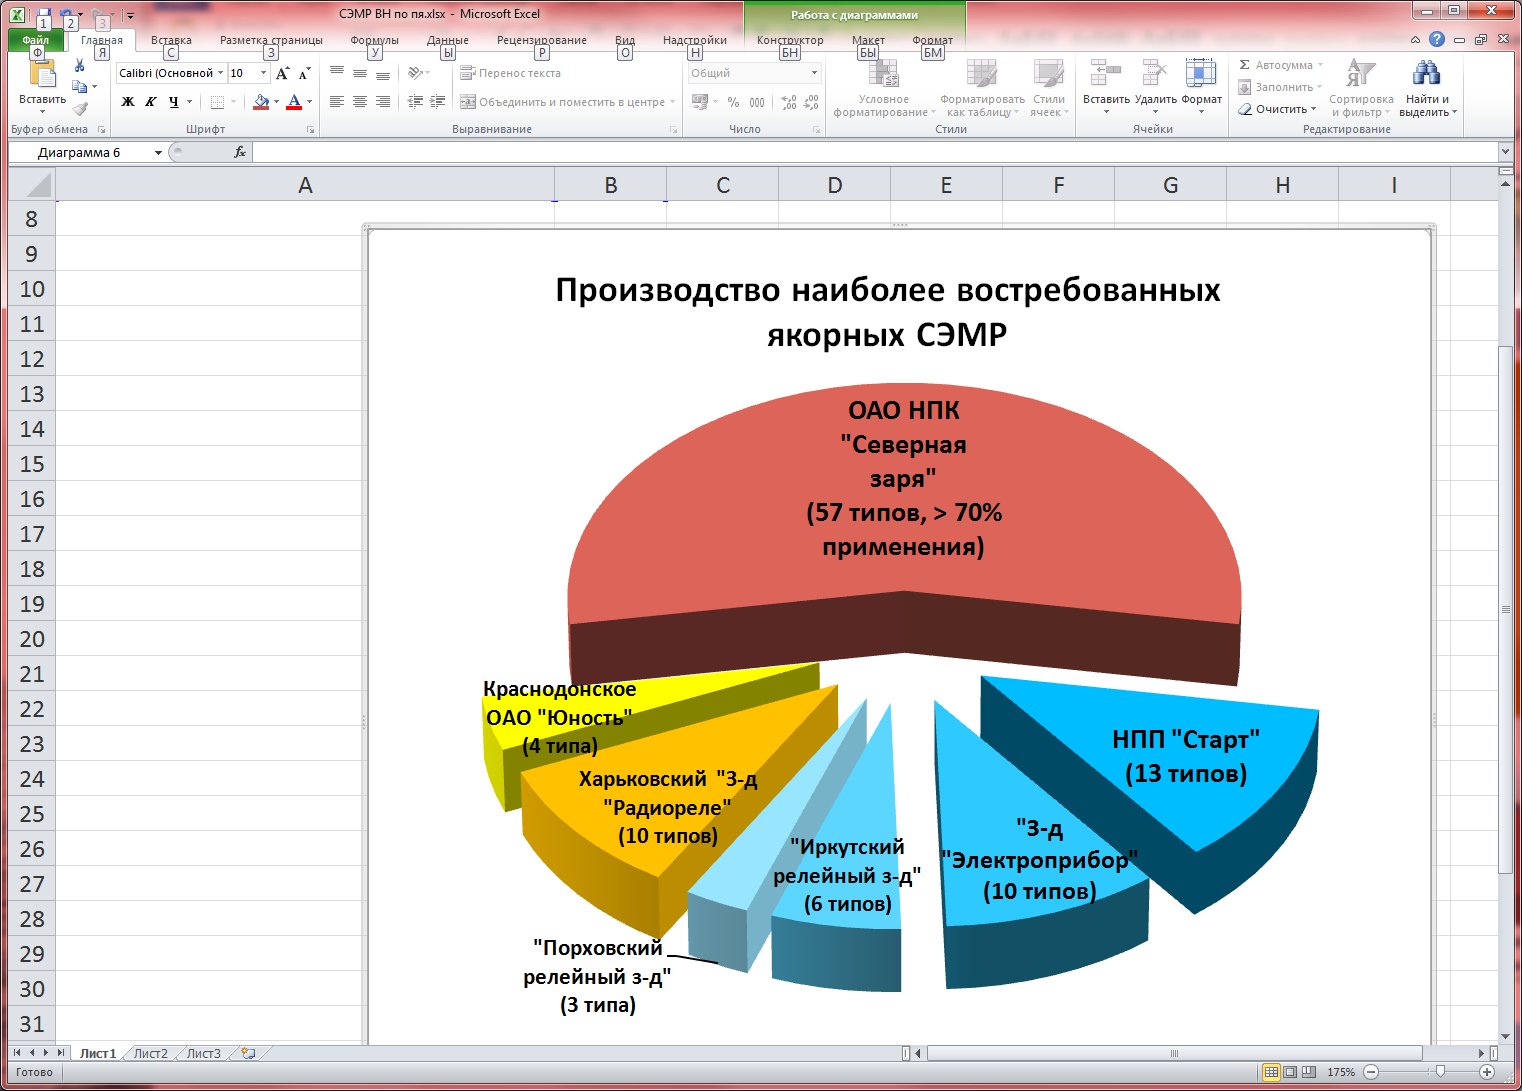The height and width of the screenshot is (1091, 1522).
Task: Toggle Bold (Ж) formatting
Action: click(128, 102)
